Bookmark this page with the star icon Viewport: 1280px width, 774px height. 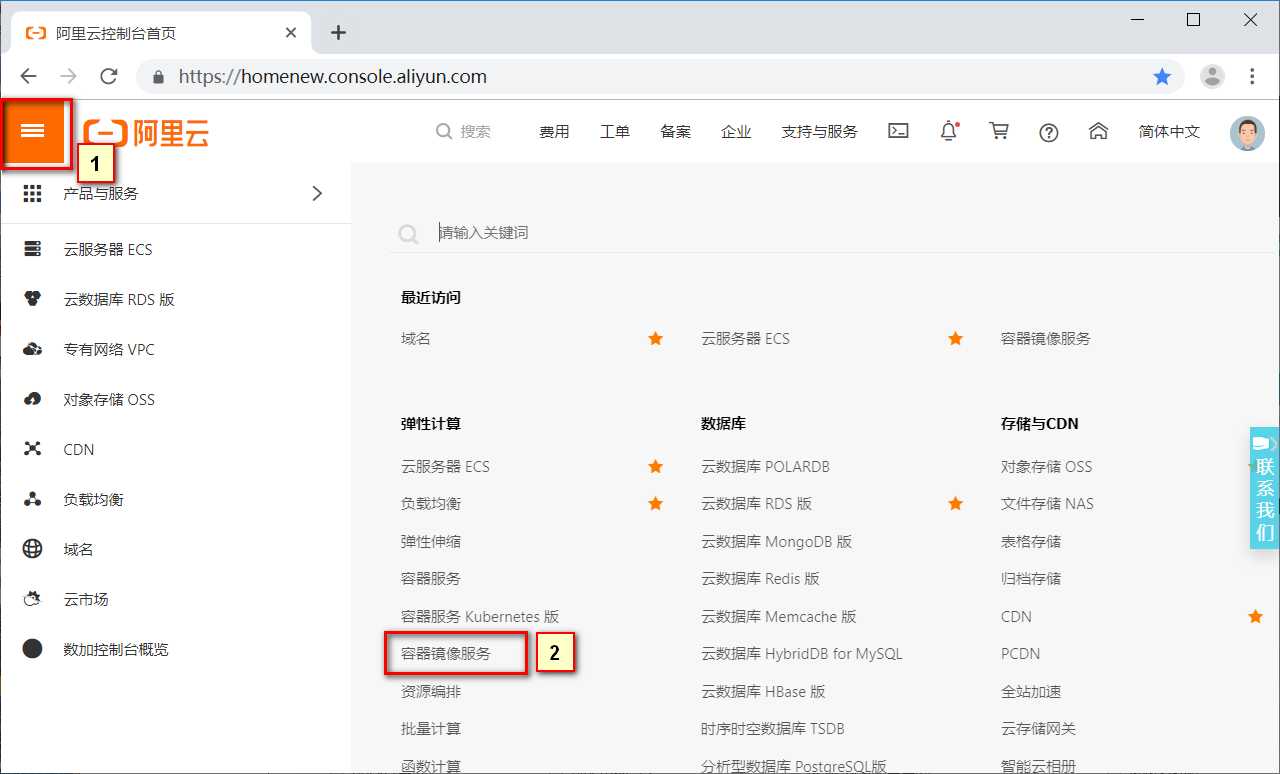[1162, 76]
